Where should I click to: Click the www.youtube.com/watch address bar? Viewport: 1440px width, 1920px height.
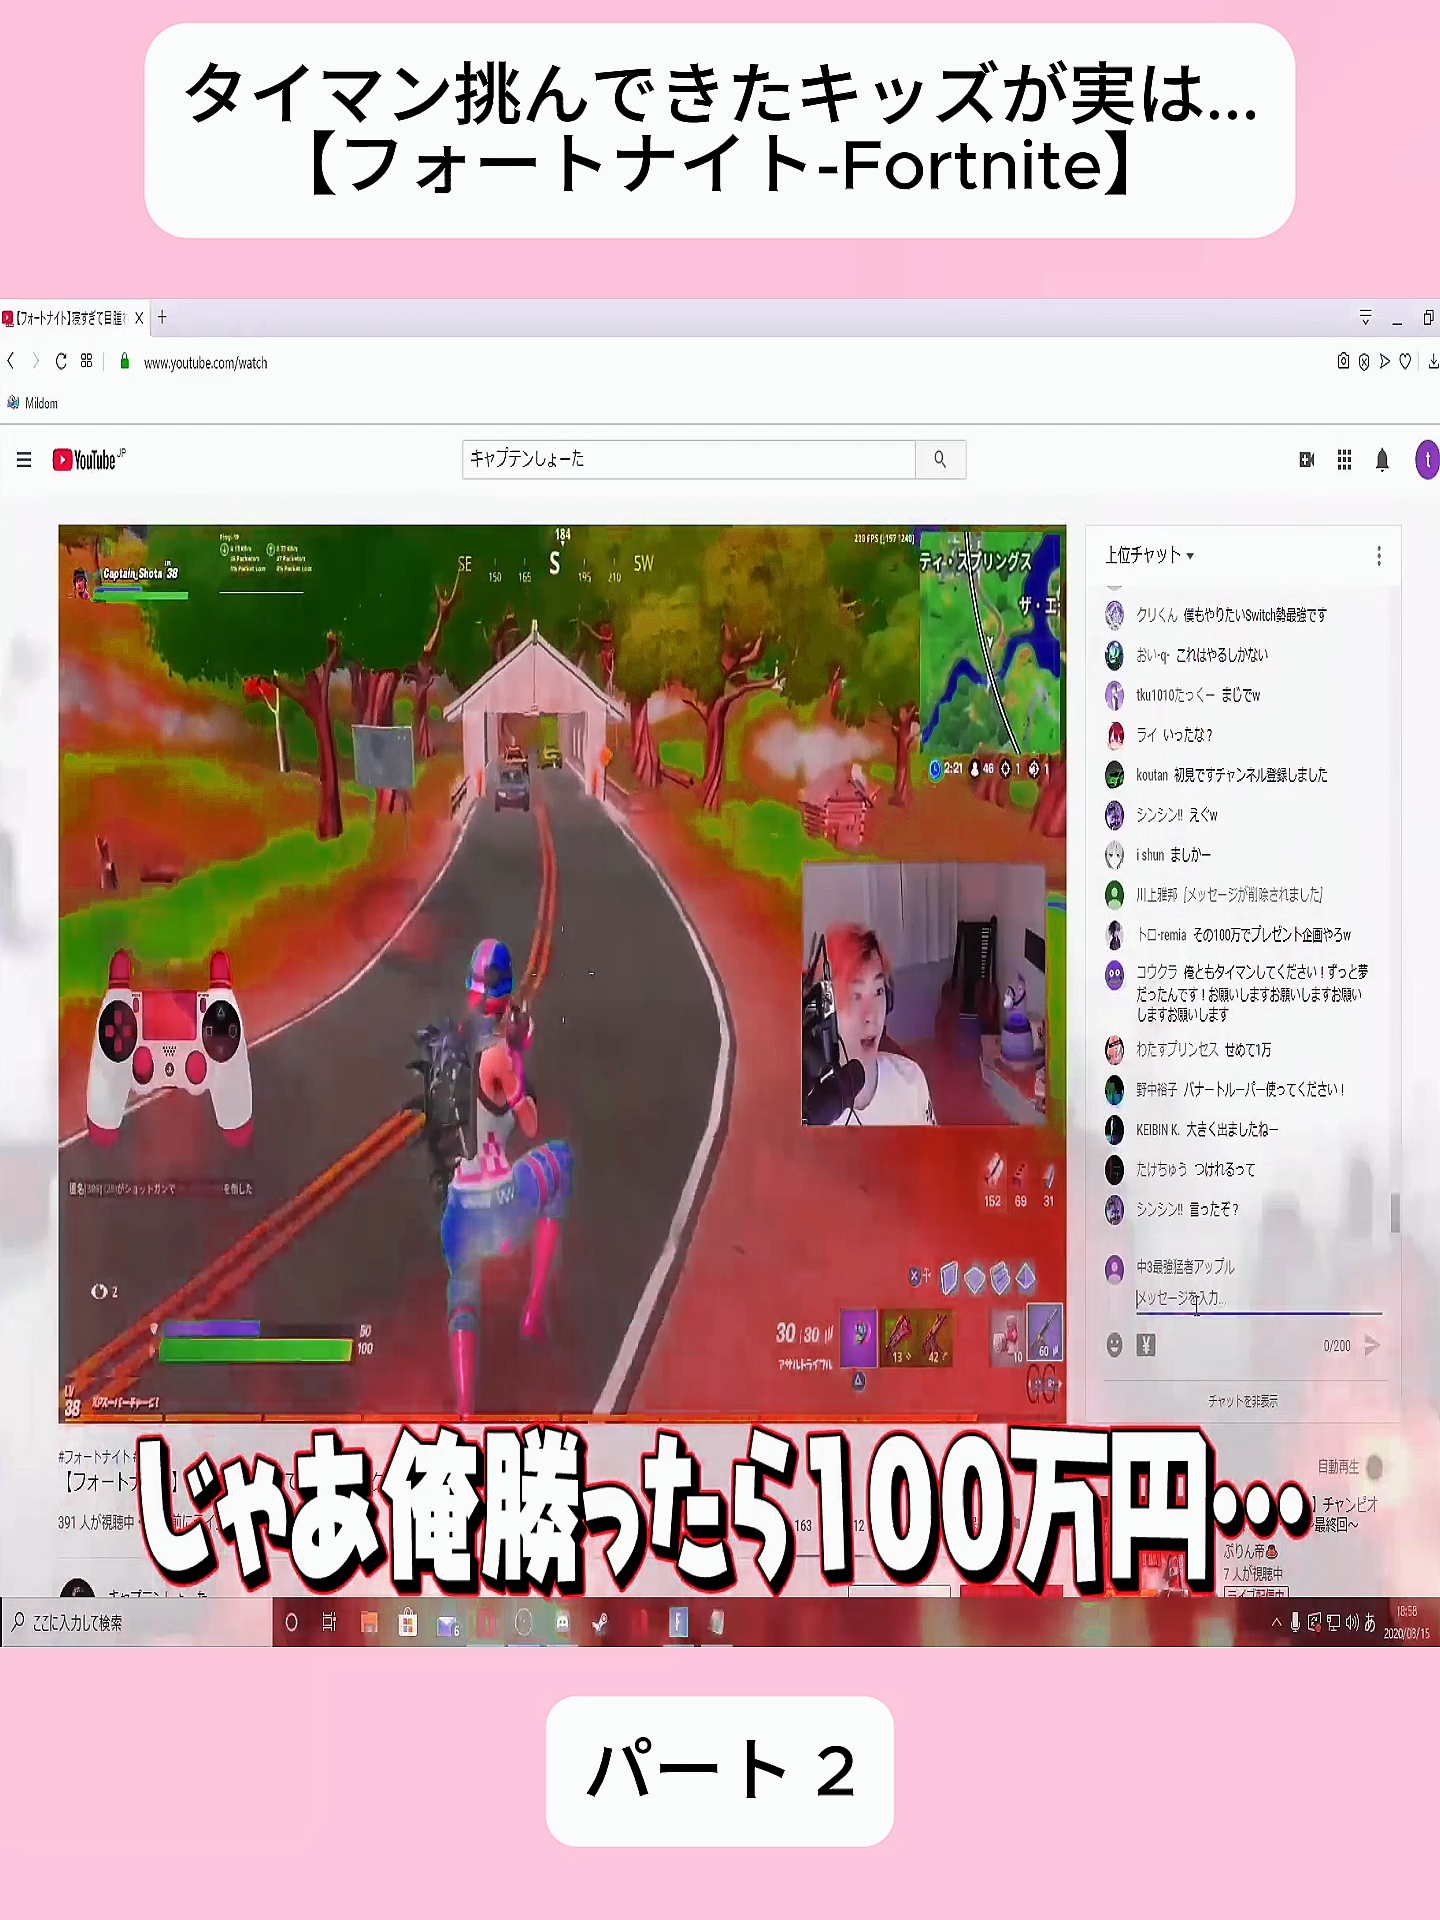[x=205, y=362]
